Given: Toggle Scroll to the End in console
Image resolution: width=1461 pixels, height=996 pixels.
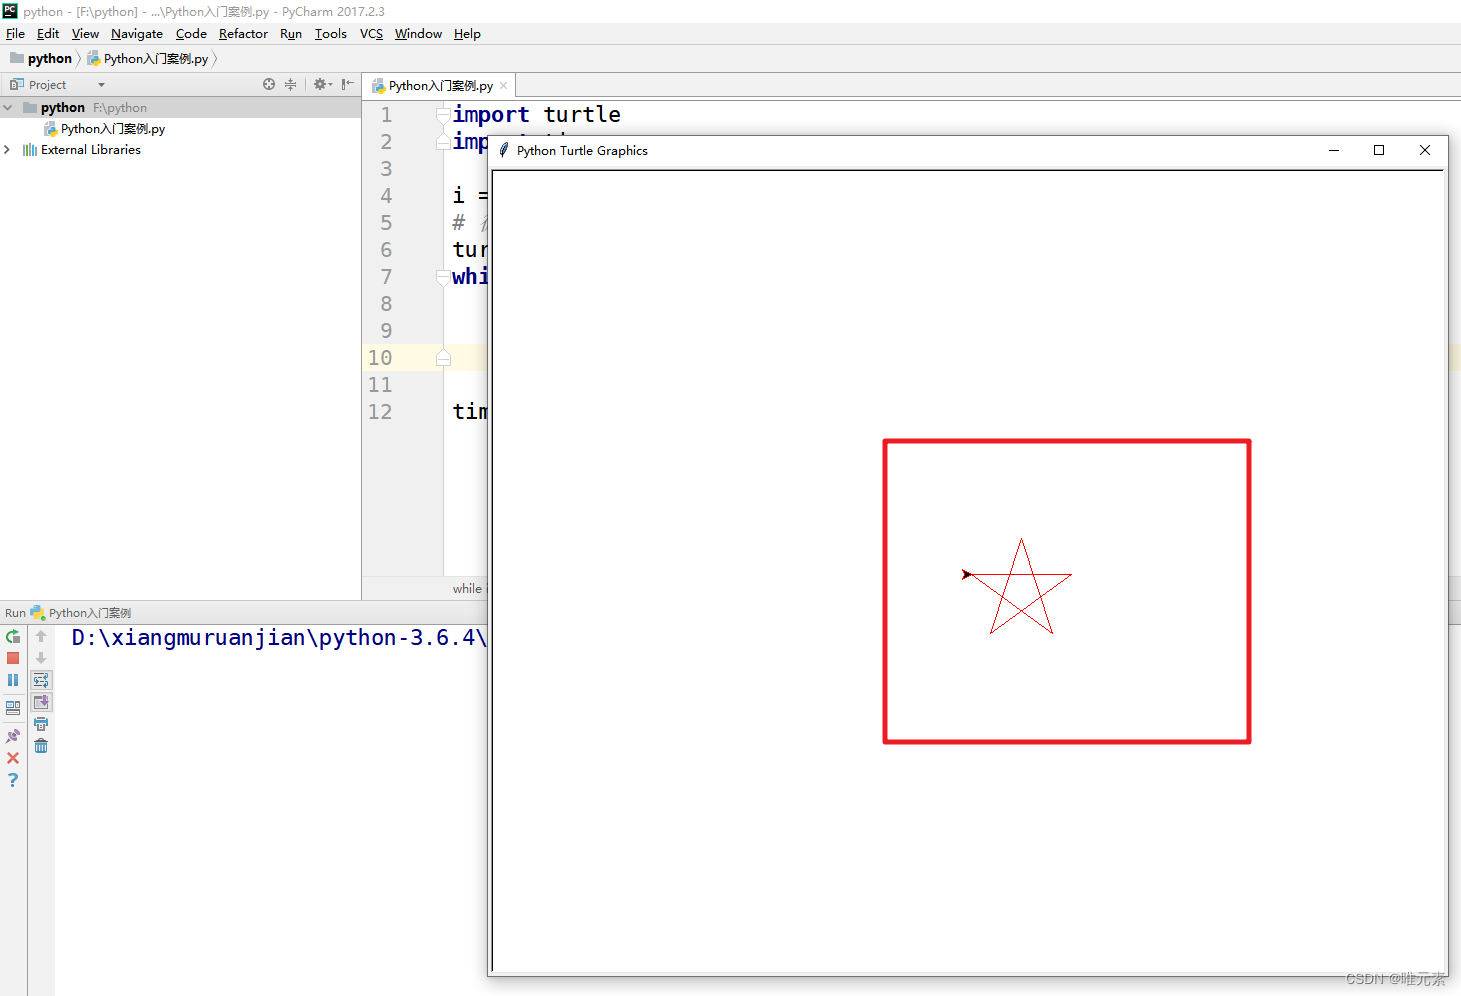Looking at the screenshot, I should coord(41,702).
